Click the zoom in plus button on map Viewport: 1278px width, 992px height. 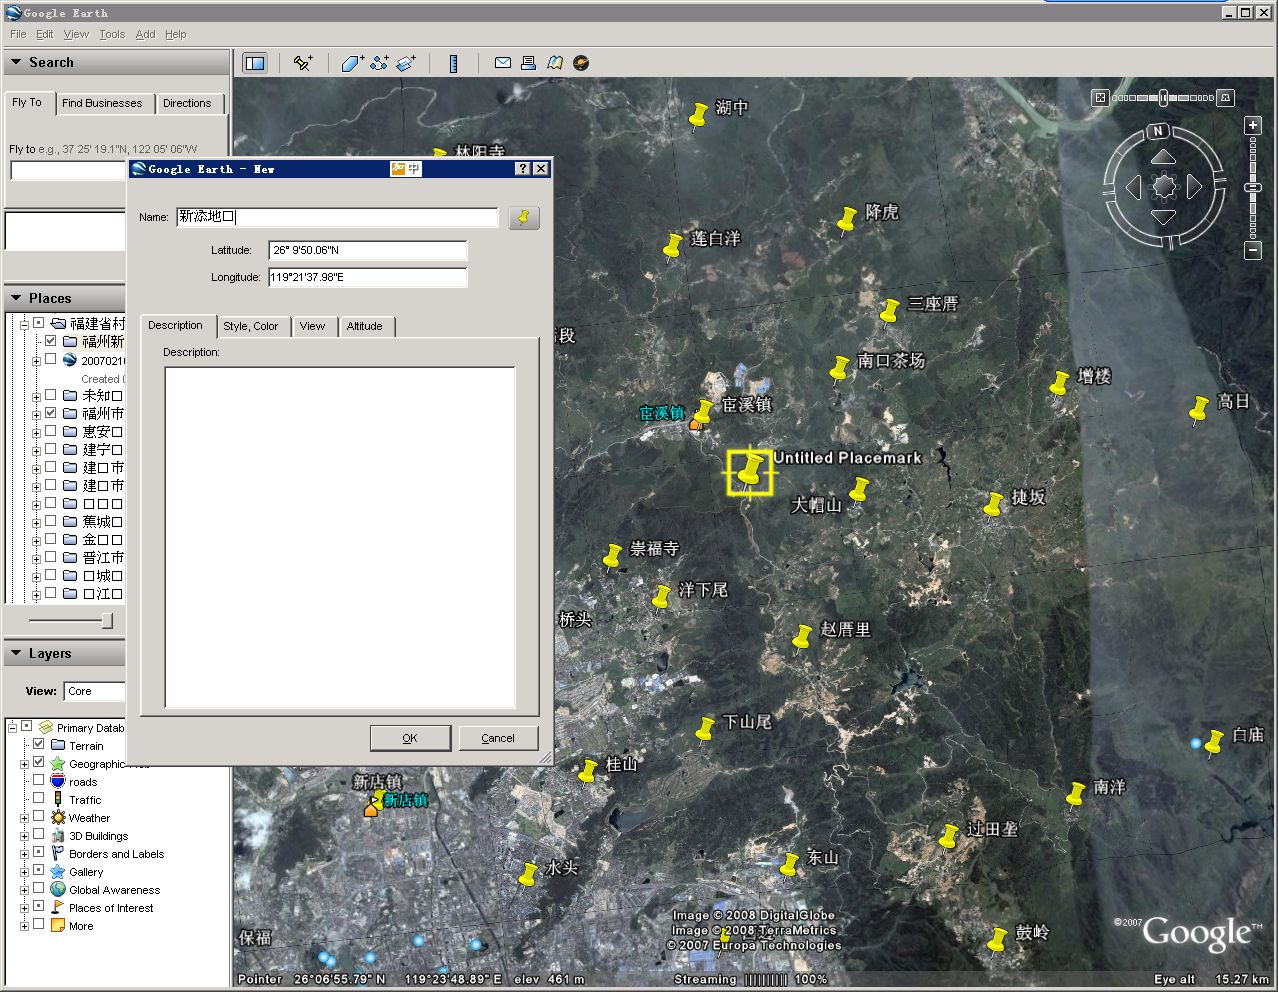click(1253, 125)
